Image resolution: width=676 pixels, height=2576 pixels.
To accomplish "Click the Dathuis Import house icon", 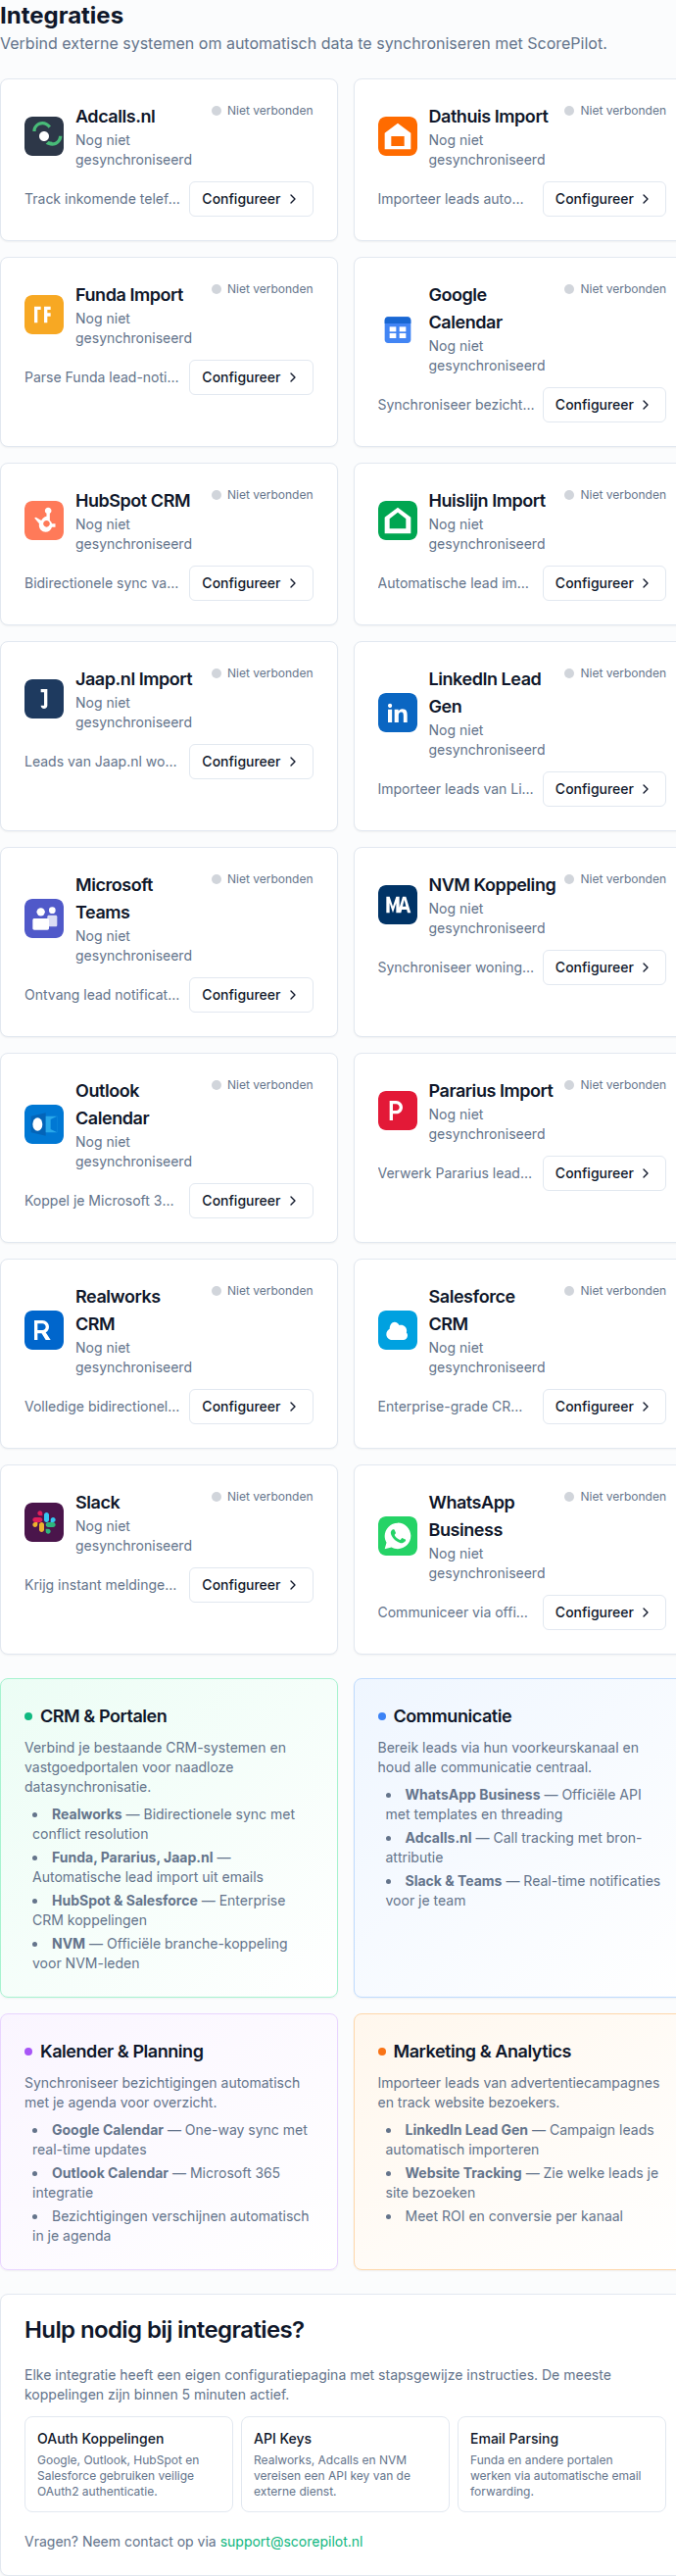I will (397, 136).
